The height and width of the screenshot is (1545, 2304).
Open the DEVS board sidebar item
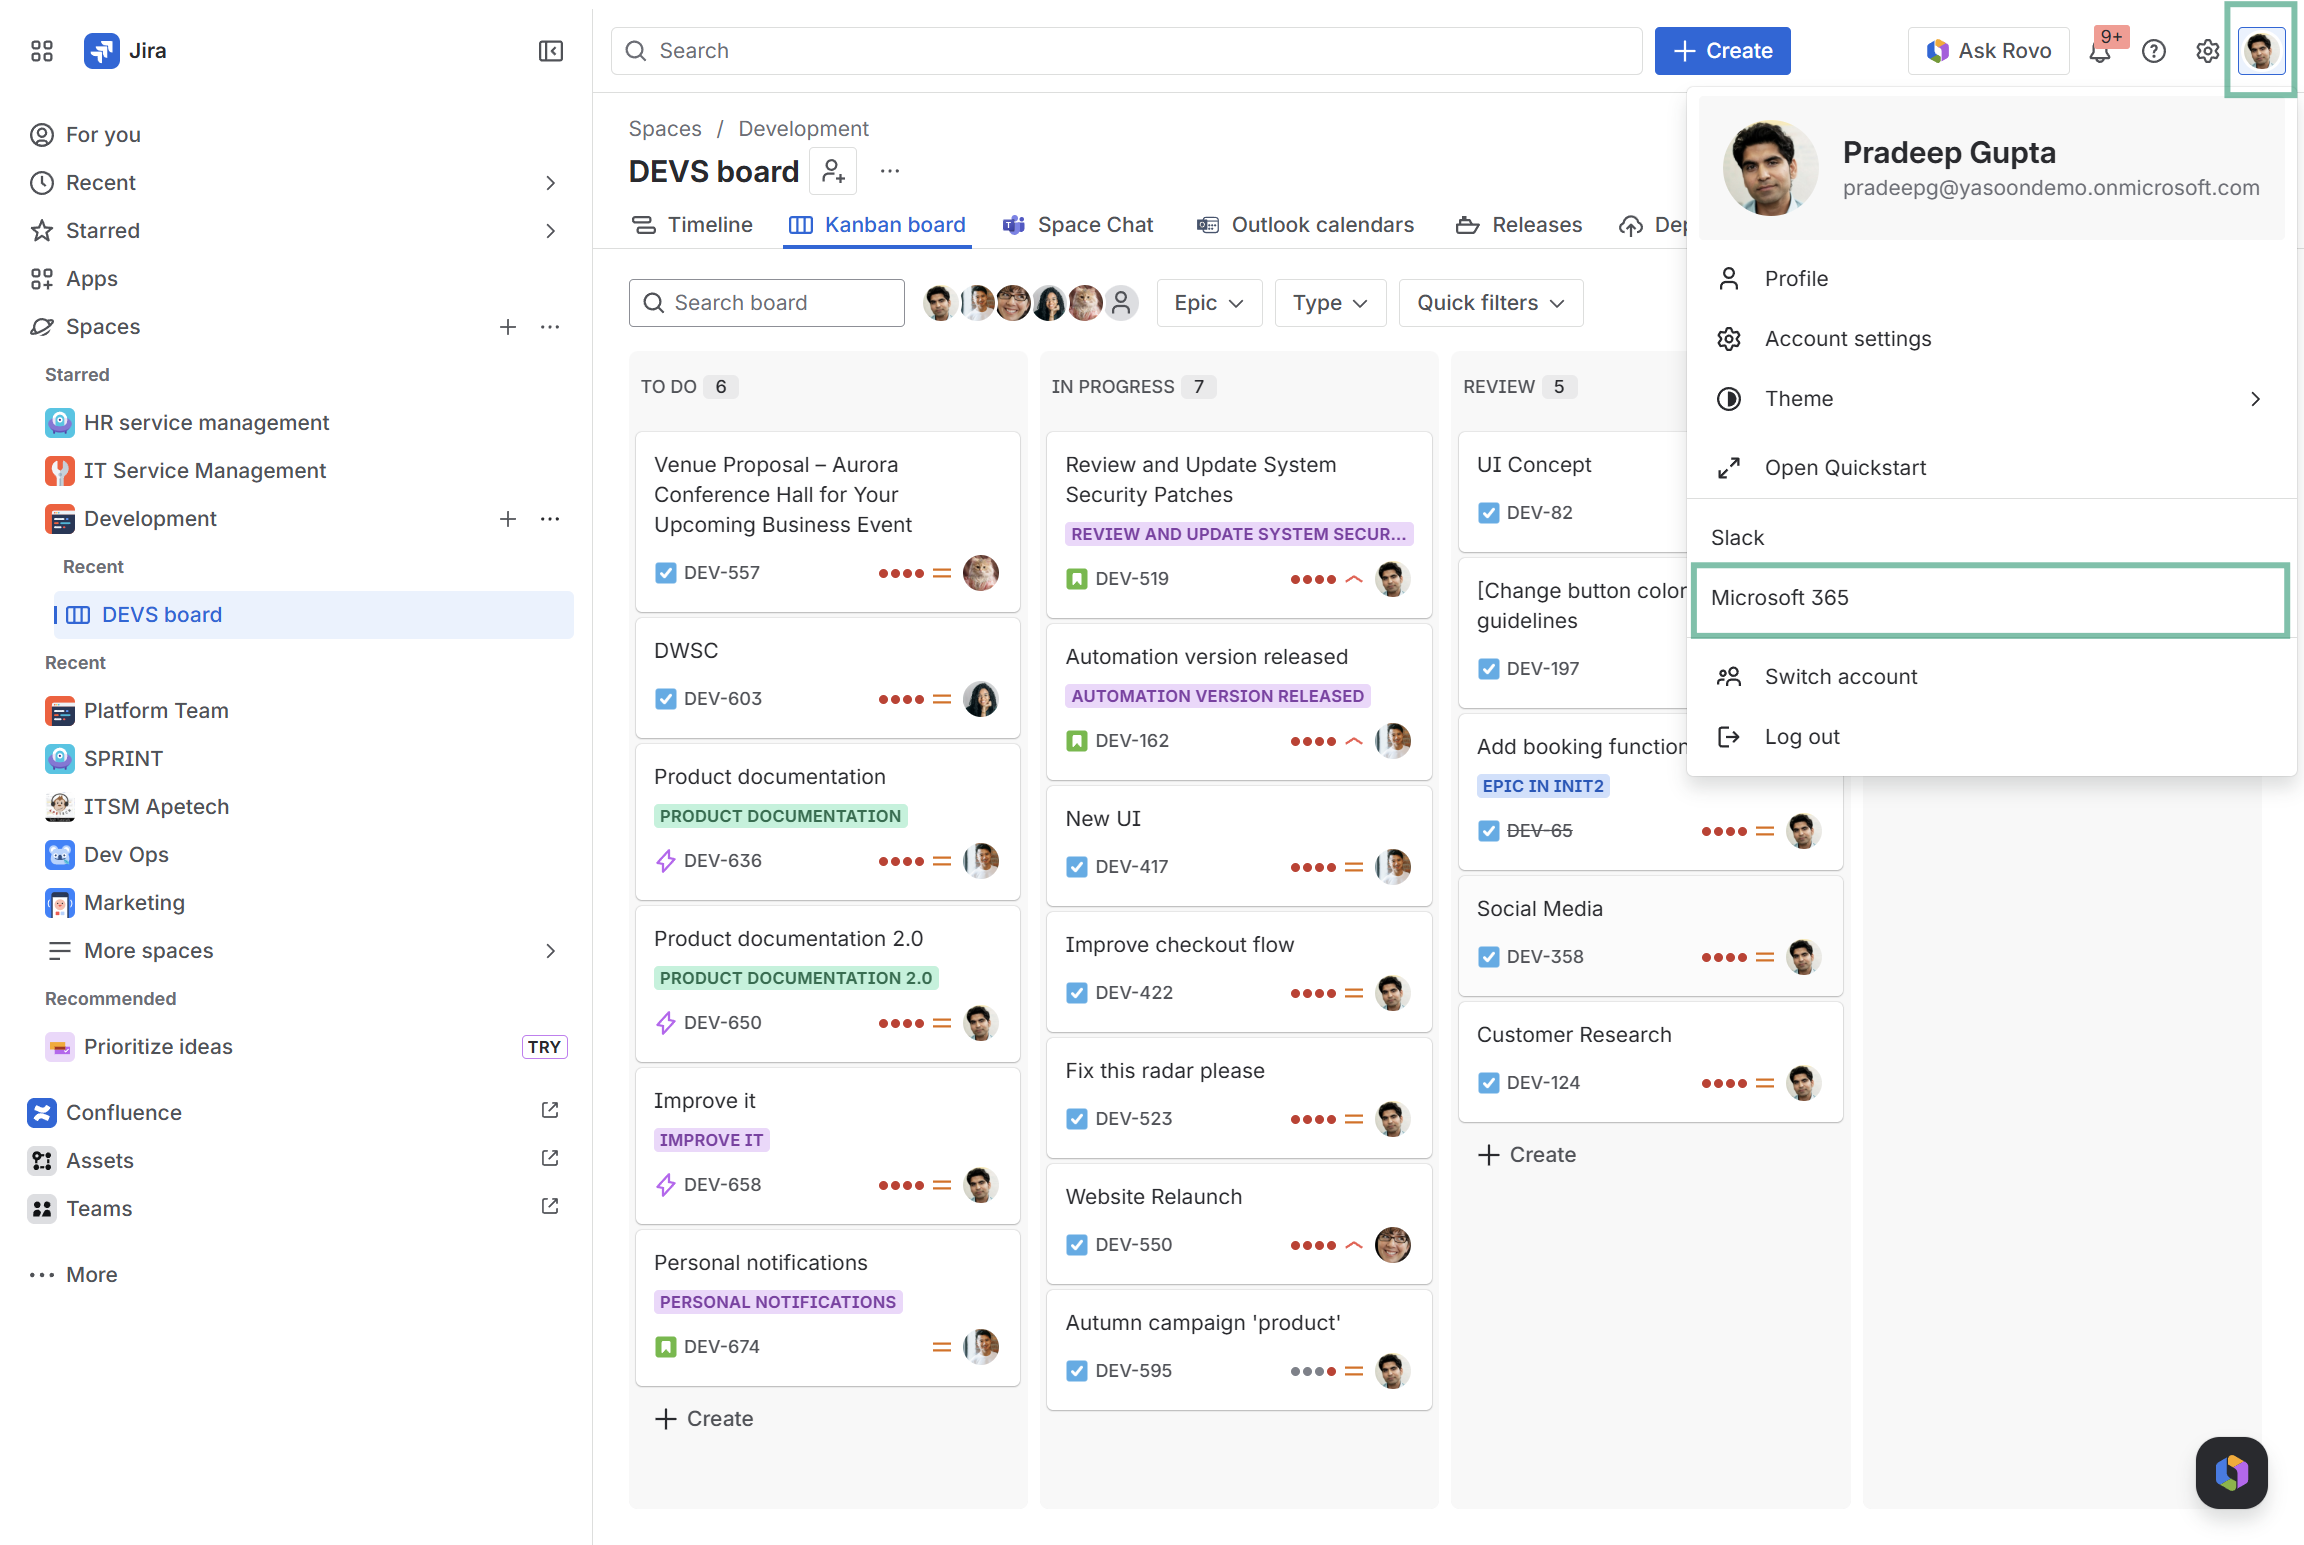coord(314,615)
